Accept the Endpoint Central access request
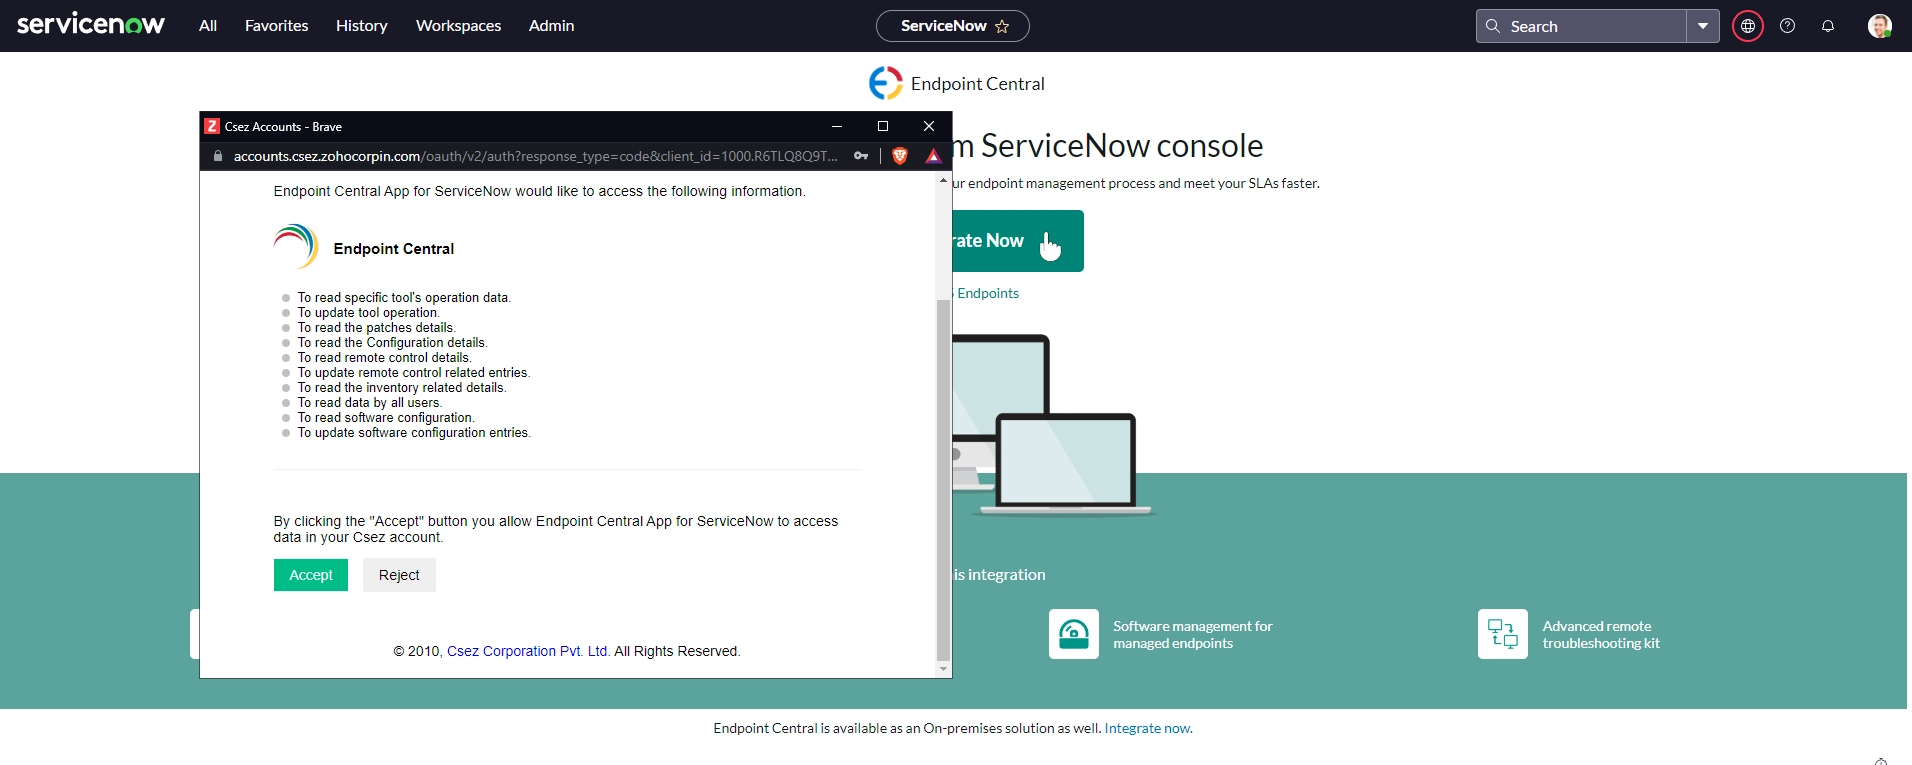The image size is (1912, 765). click(311, 575)
